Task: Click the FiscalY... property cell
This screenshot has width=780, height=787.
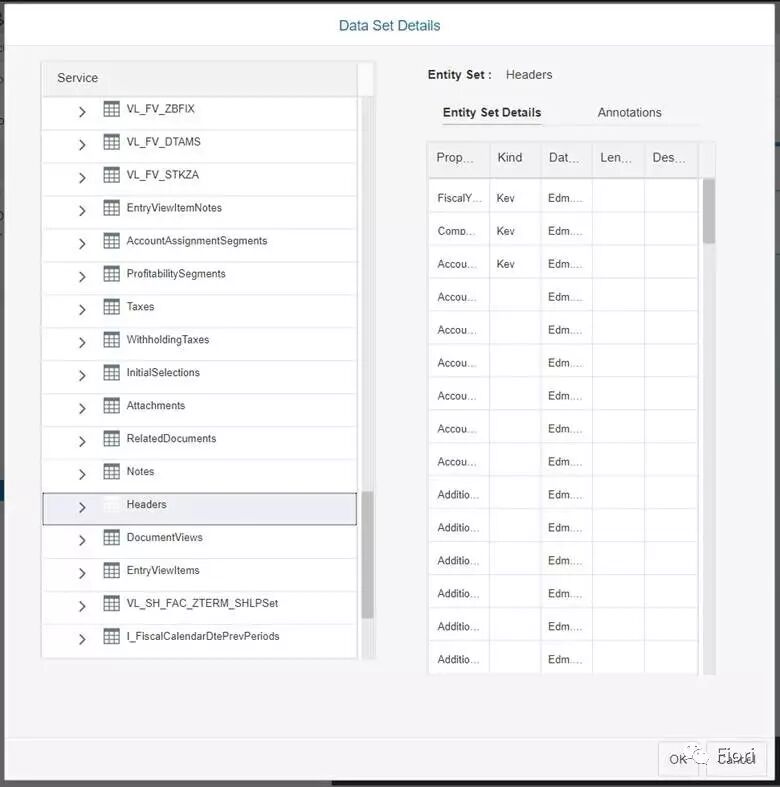Action: click(x=459, y=198)
